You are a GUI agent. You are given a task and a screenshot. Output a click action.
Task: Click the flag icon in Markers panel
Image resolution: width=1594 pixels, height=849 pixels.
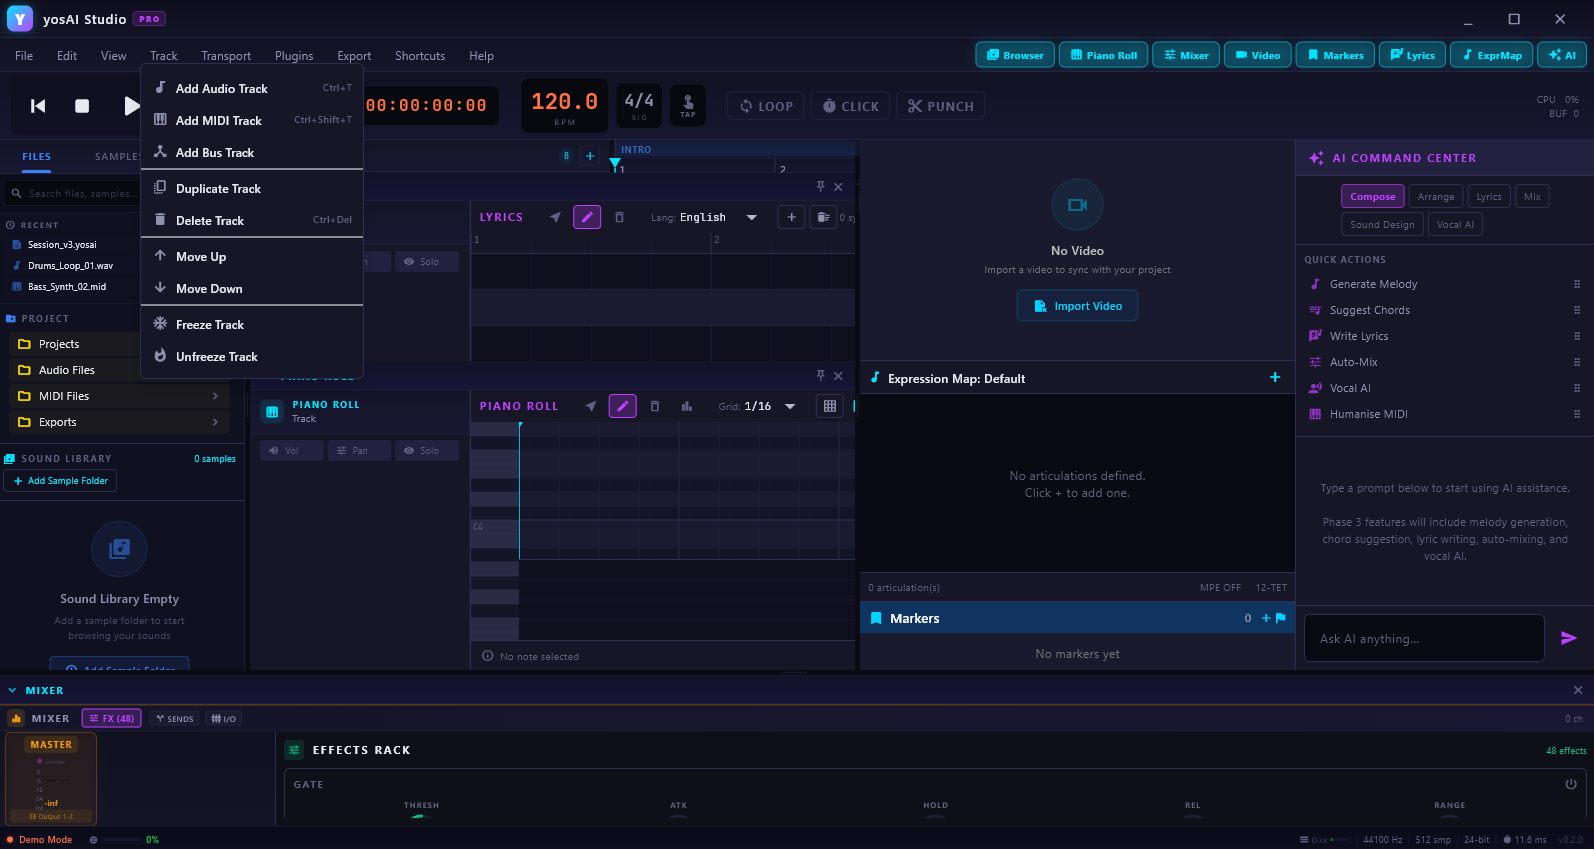click(1281, 618)
